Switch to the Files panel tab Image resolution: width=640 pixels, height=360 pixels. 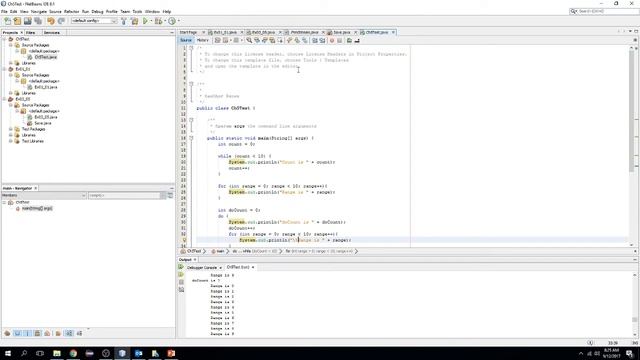click(30, 32)
